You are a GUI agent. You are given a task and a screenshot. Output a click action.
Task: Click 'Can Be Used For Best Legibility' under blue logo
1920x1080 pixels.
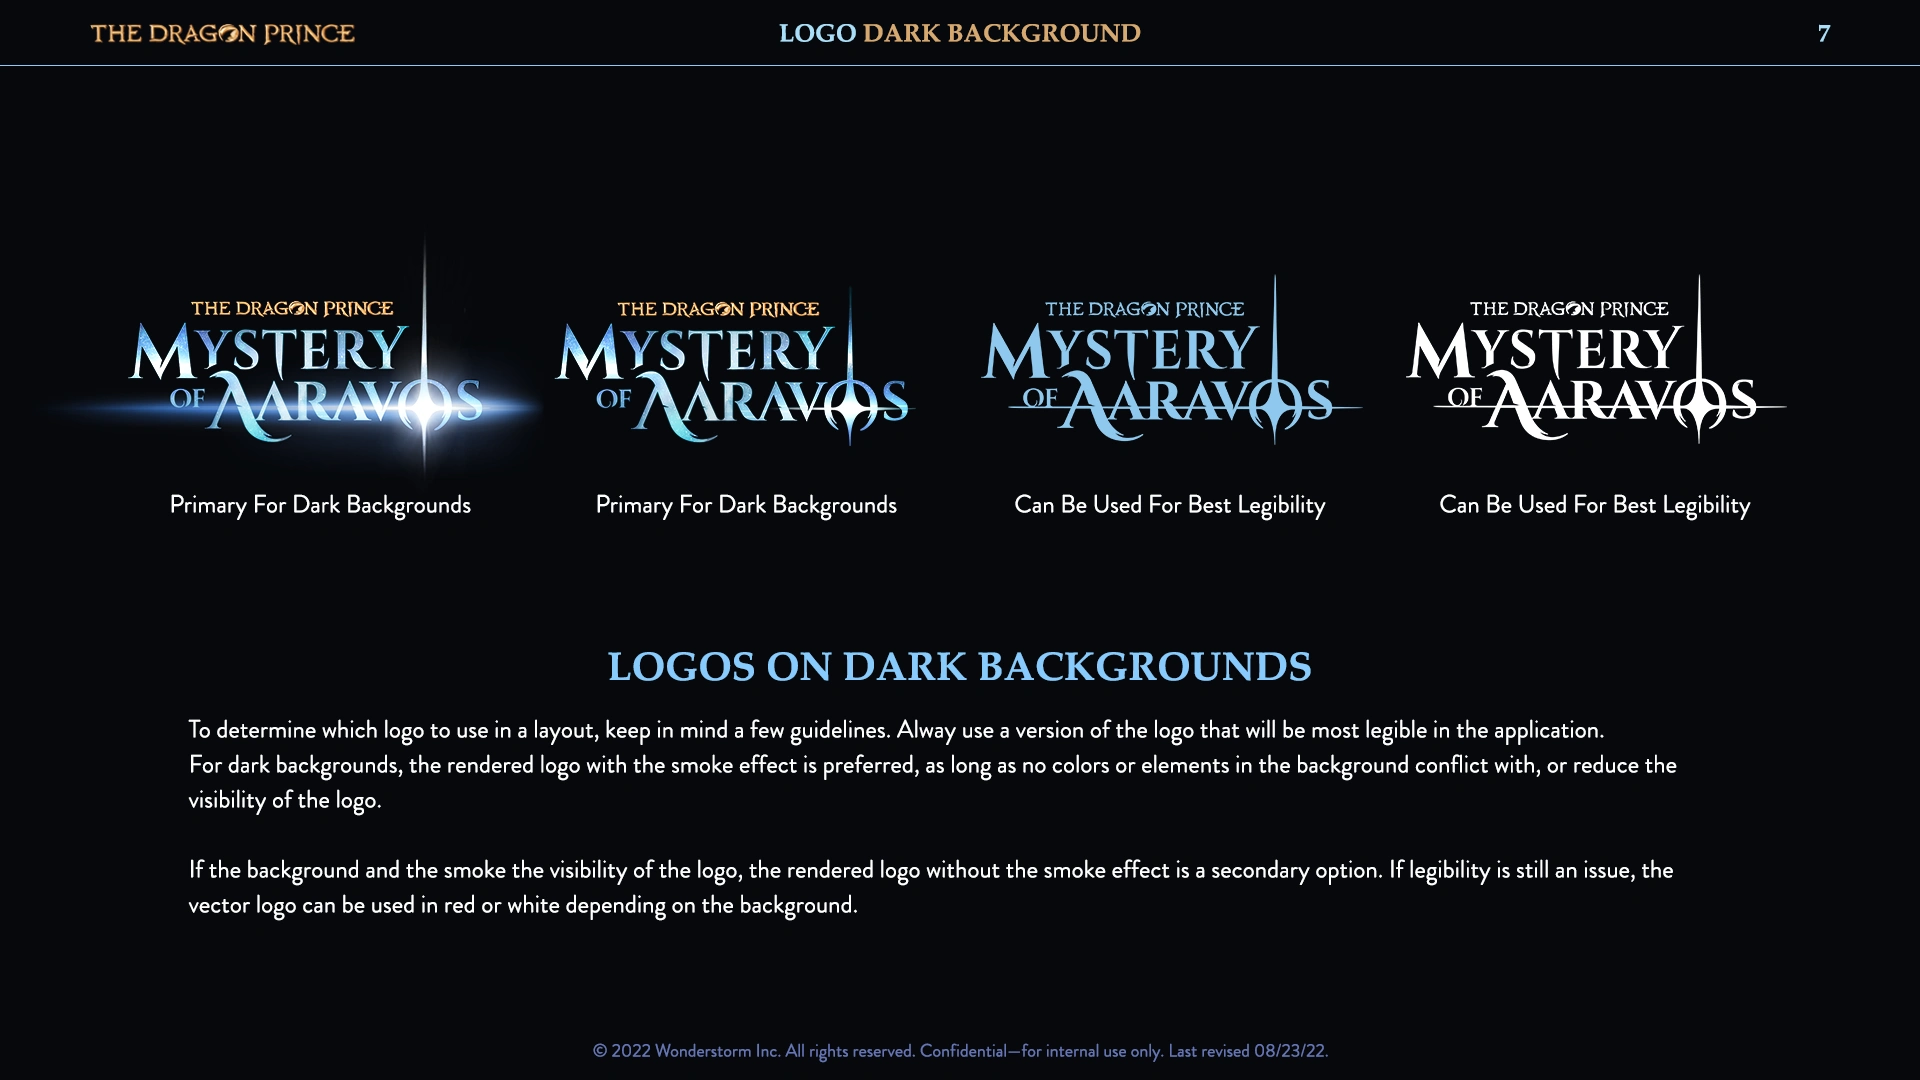click(x=1170, y=505)
